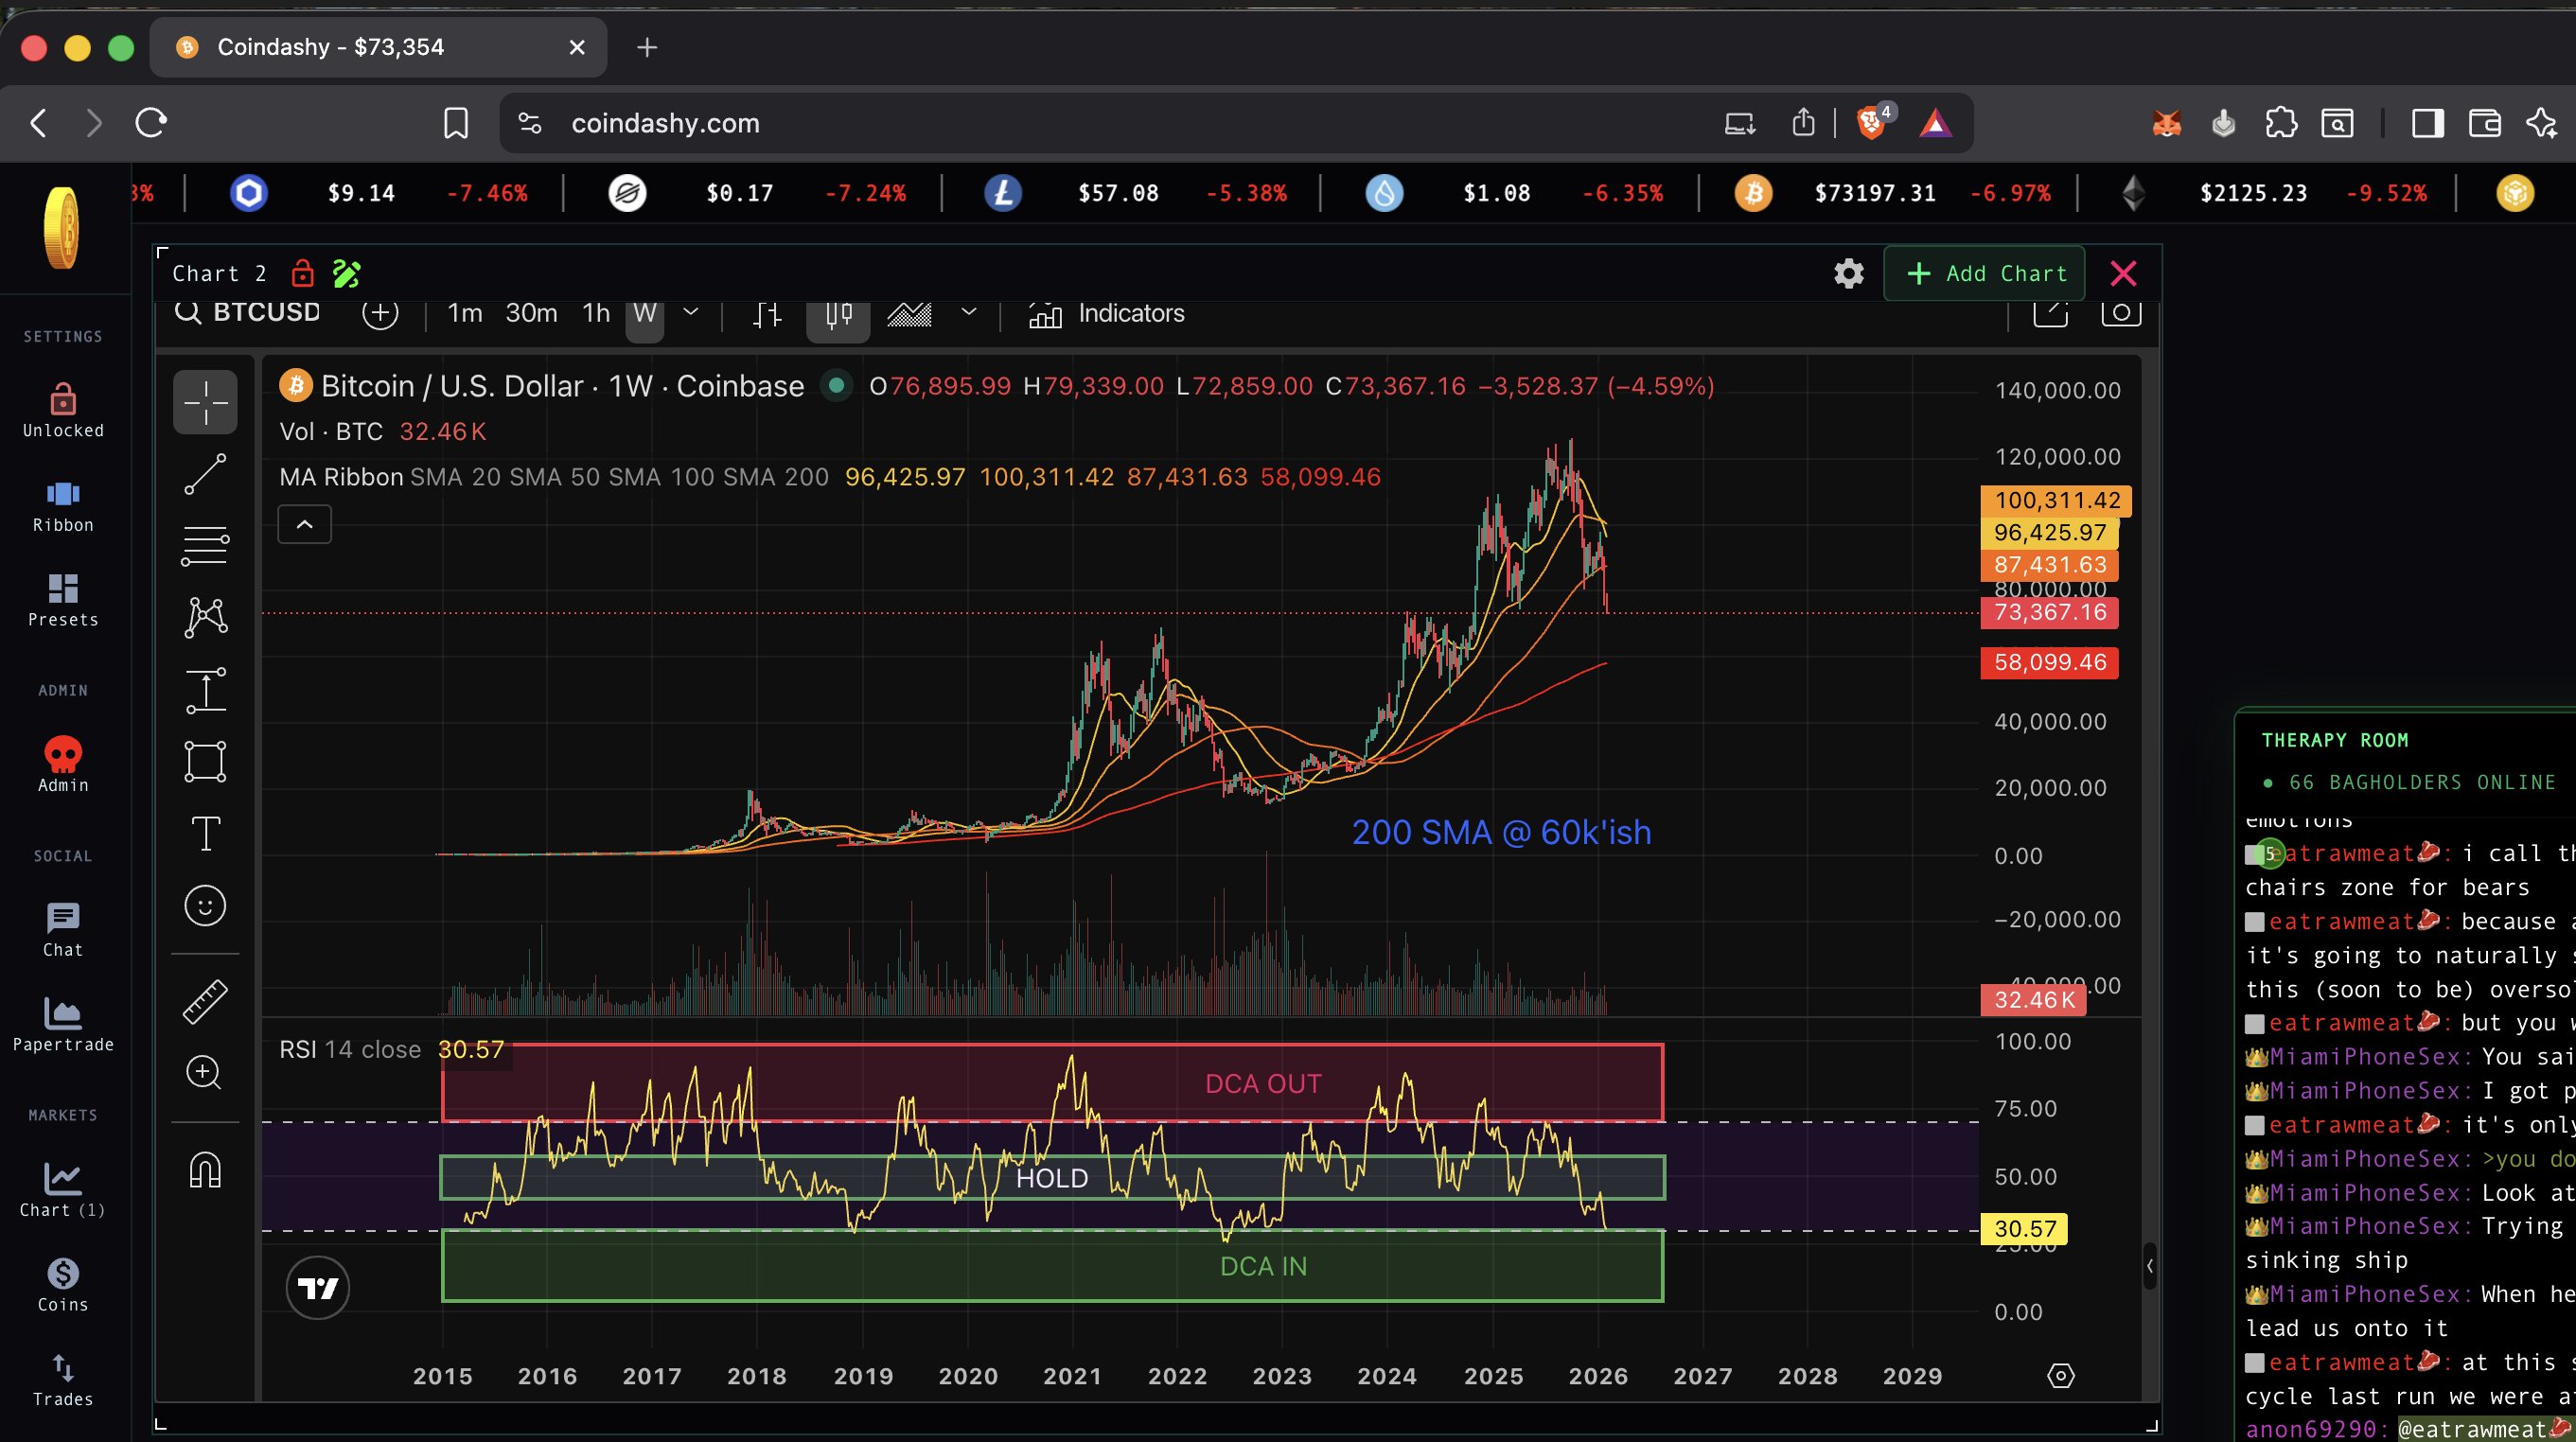Expand the timeframe interval dropdown
The image size is (2576, 1442).
[x=690, y=312]
